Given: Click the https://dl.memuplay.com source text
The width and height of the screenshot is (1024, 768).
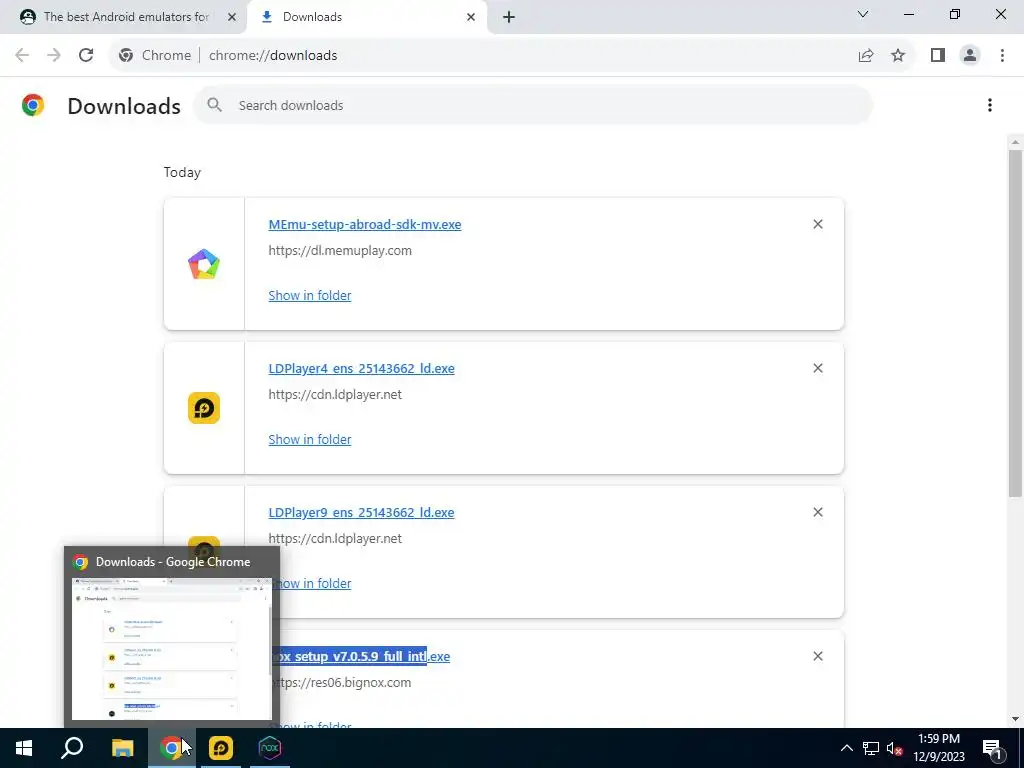Looking at the screenshot, I should 340,251.
